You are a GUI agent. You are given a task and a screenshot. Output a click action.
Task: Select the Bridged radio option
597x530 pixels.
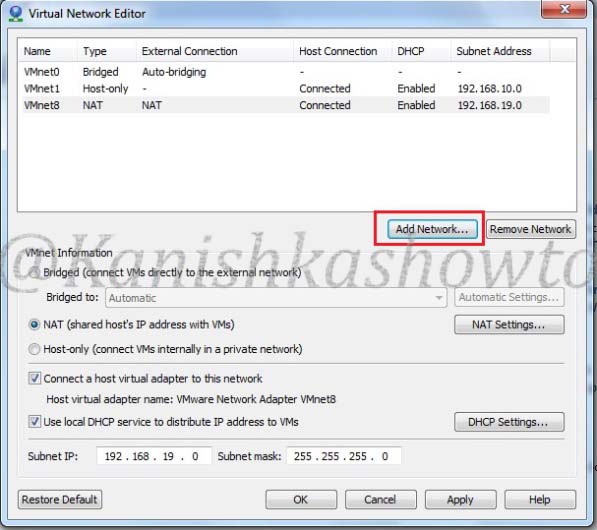(x=34, y=273)
